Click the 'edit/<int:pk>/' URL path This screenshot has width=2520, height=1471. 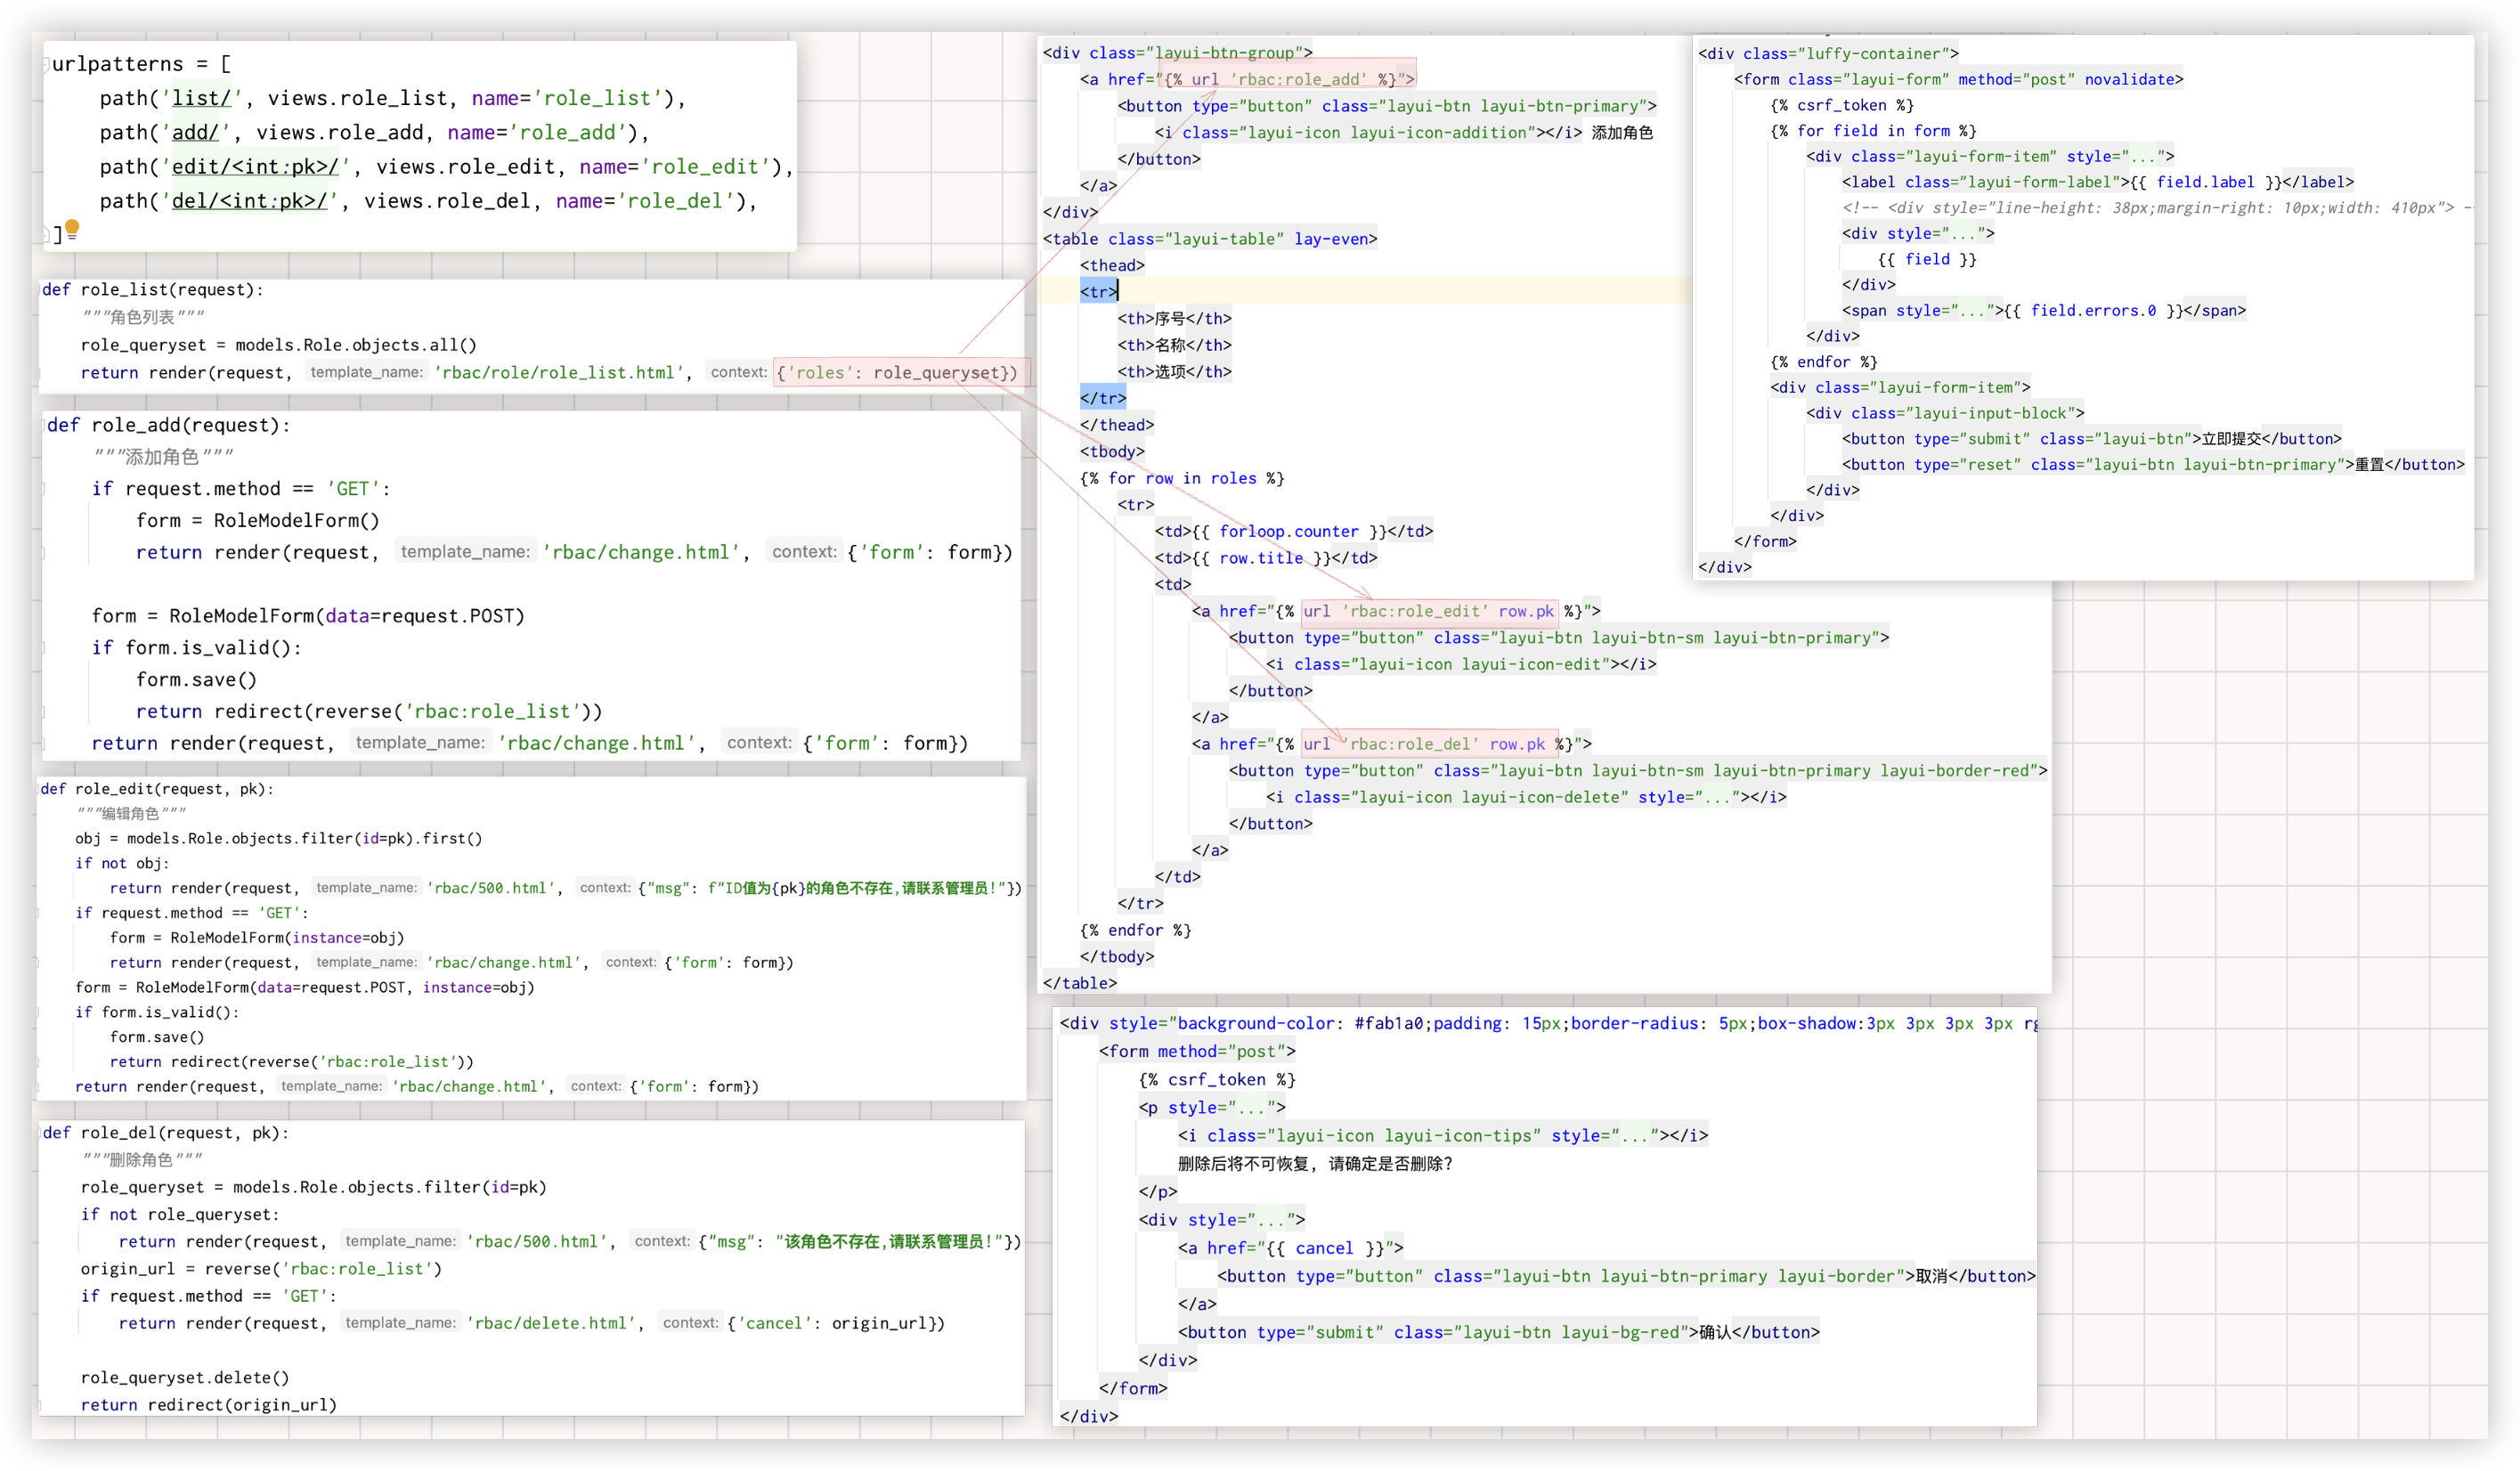(255, 167)
